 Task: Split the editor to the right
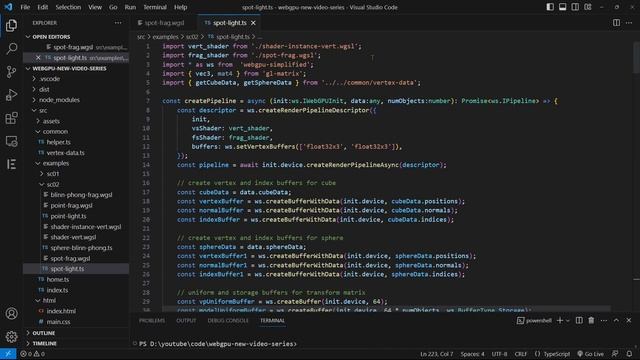coord(616,23)
